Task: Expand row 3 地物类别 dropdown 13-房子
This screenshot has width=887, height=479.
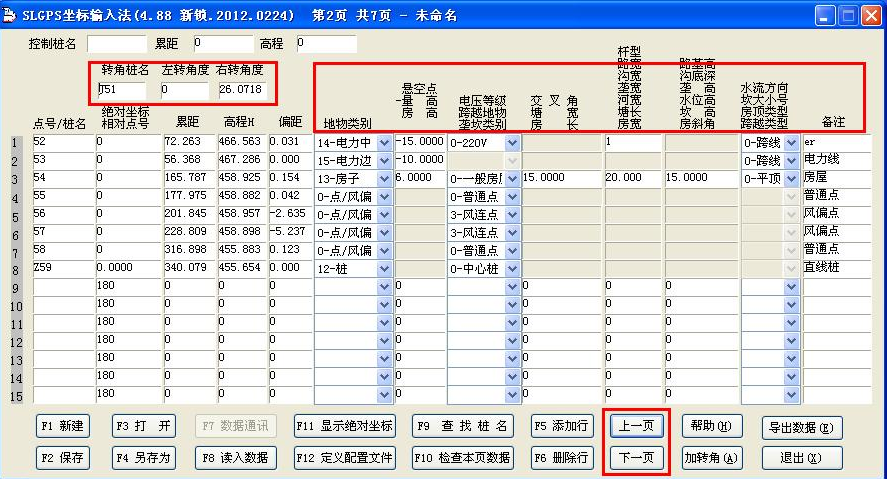Action: [x=384, y=179]
